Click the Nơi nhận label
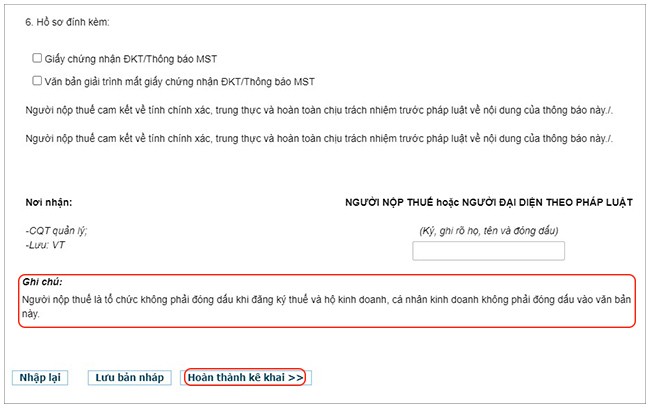 48,203
